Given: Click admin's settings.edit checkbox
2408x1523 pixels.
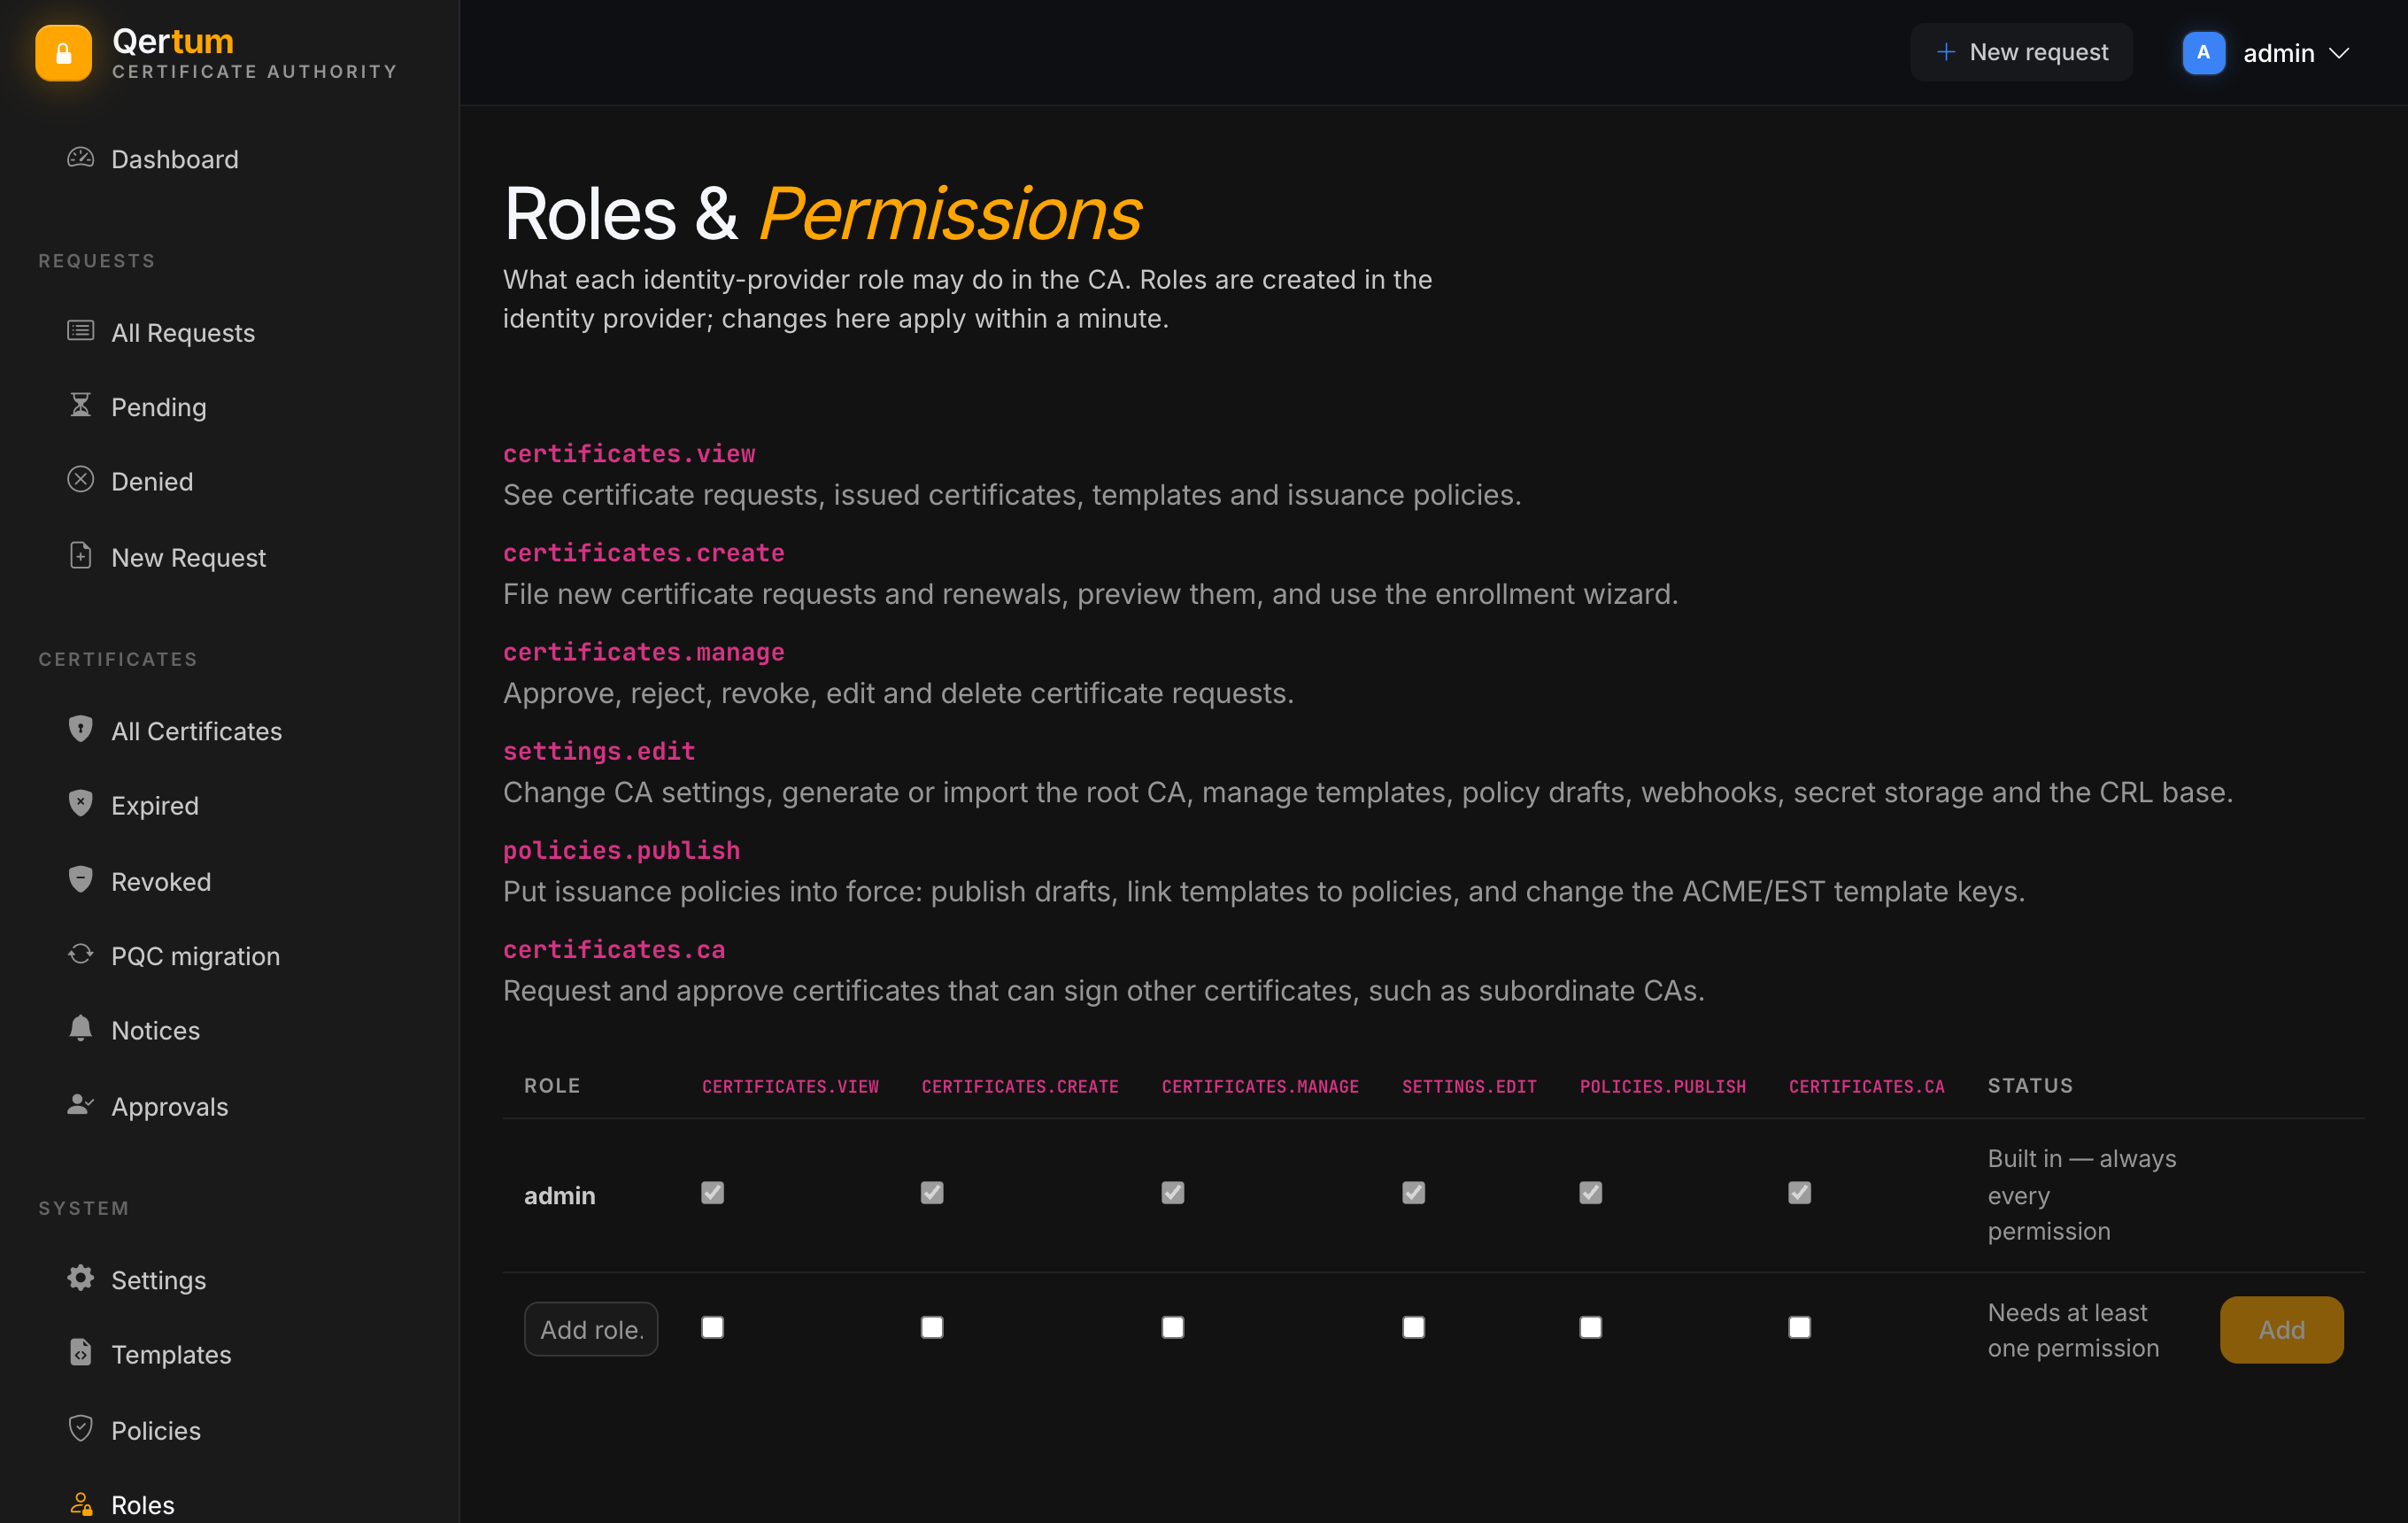Looking at the screenshot, I should pos(1413,1193).
